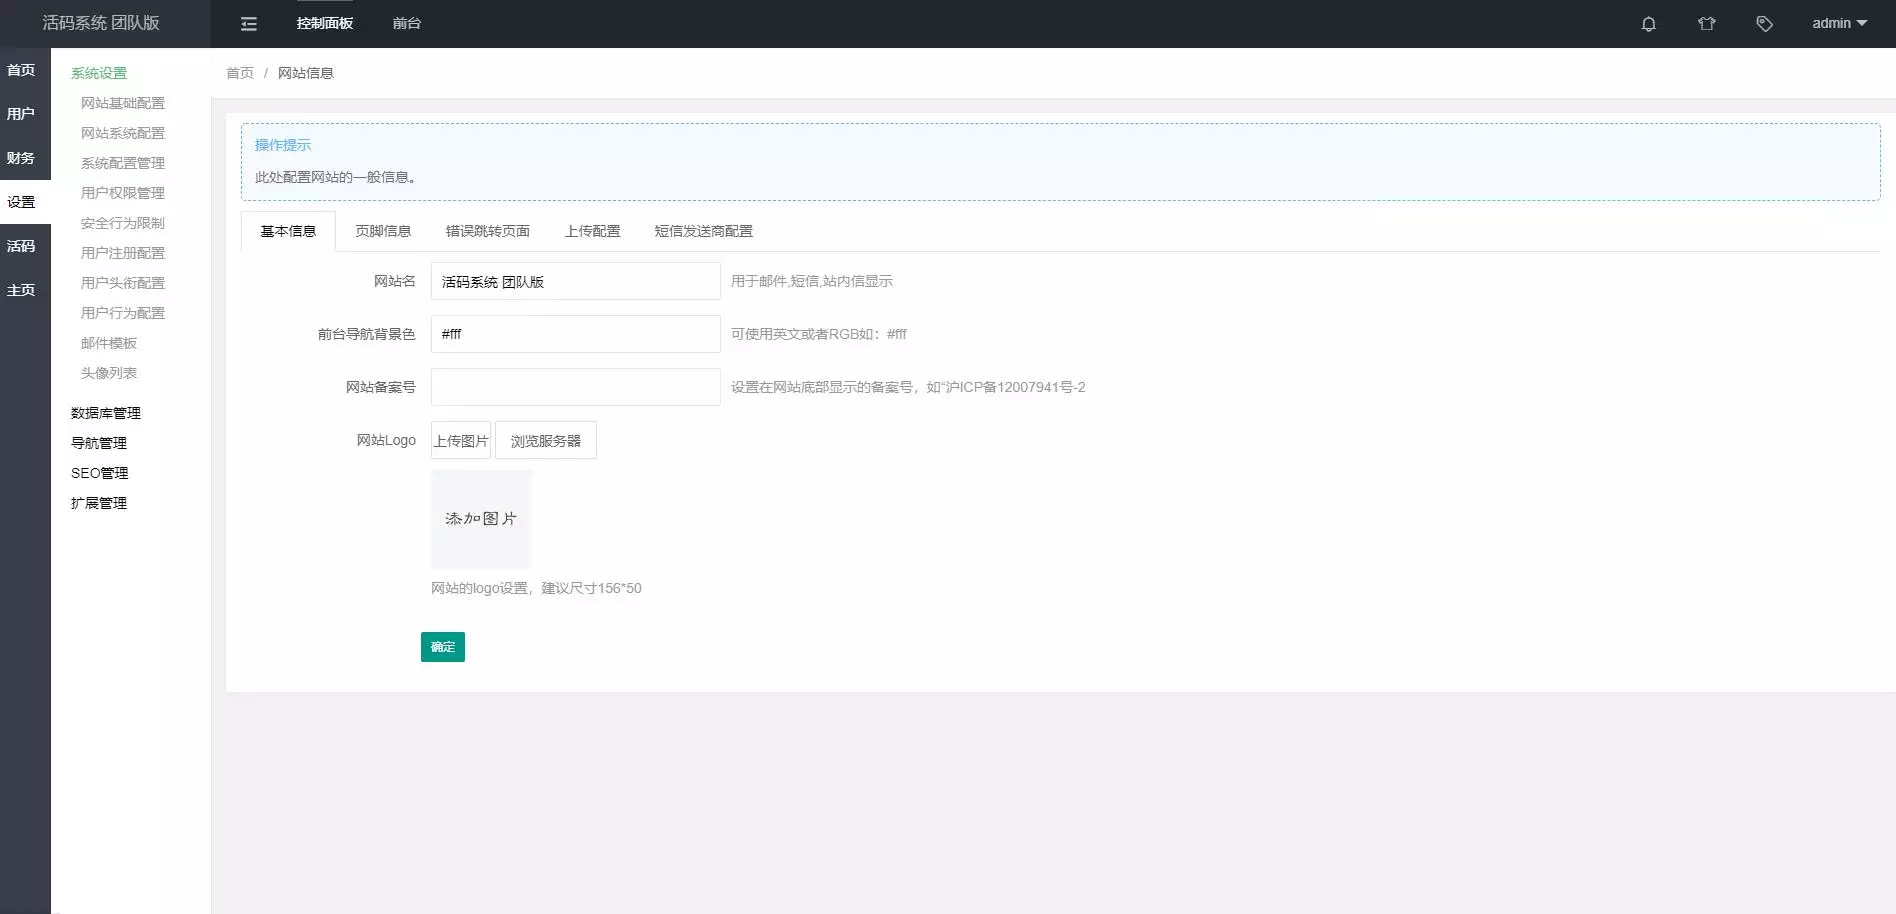
Task: Select the 用户注册配置 menu entry
Action: coord(122,253)
